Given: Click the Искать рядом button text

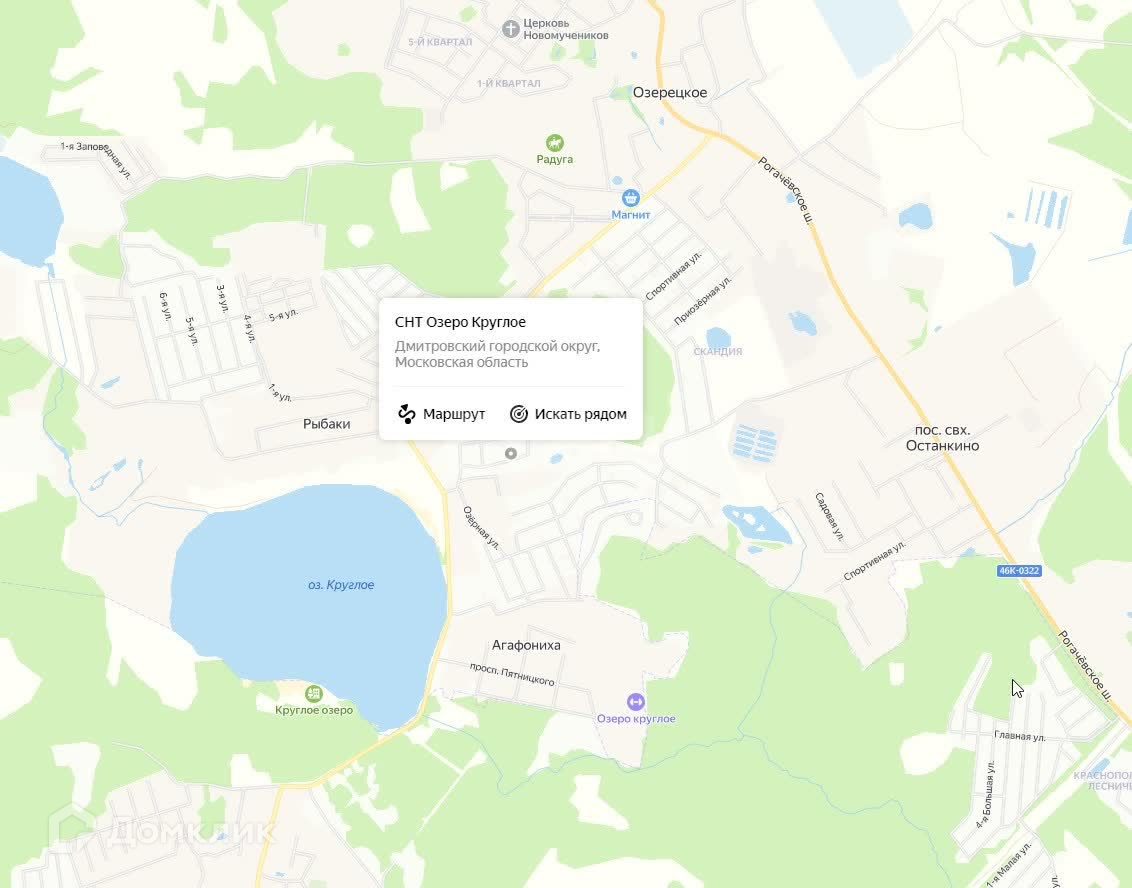Looking at the screenshot, I should pyautogui.click(x=580, y=414).
